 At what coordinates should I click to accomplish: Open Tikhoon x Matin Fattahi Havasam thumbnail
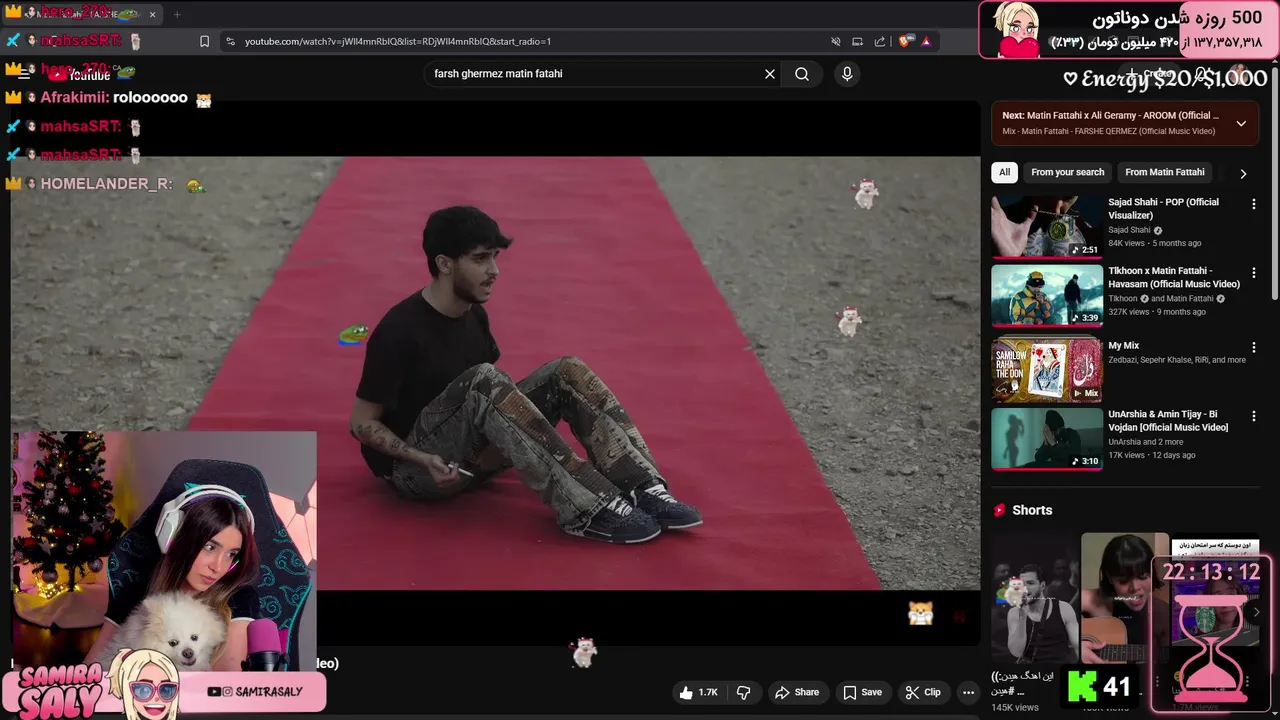[1047, 296]
